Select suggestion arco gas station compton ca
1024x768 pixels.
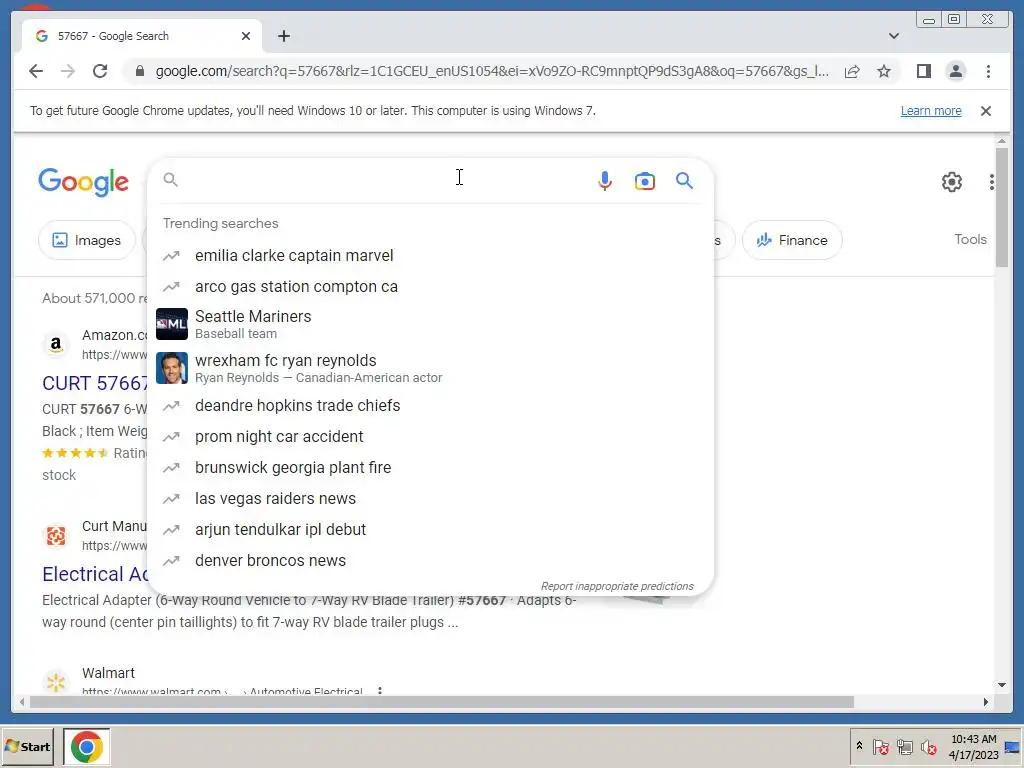[x=430, y=287]
